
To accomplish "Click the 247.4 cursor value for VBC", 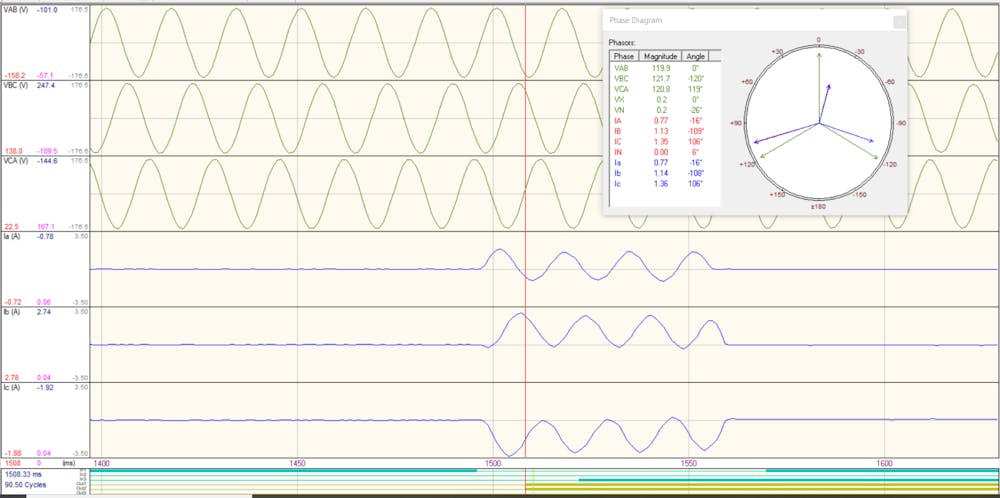I will pyautogui.click(x=47, y=85).
